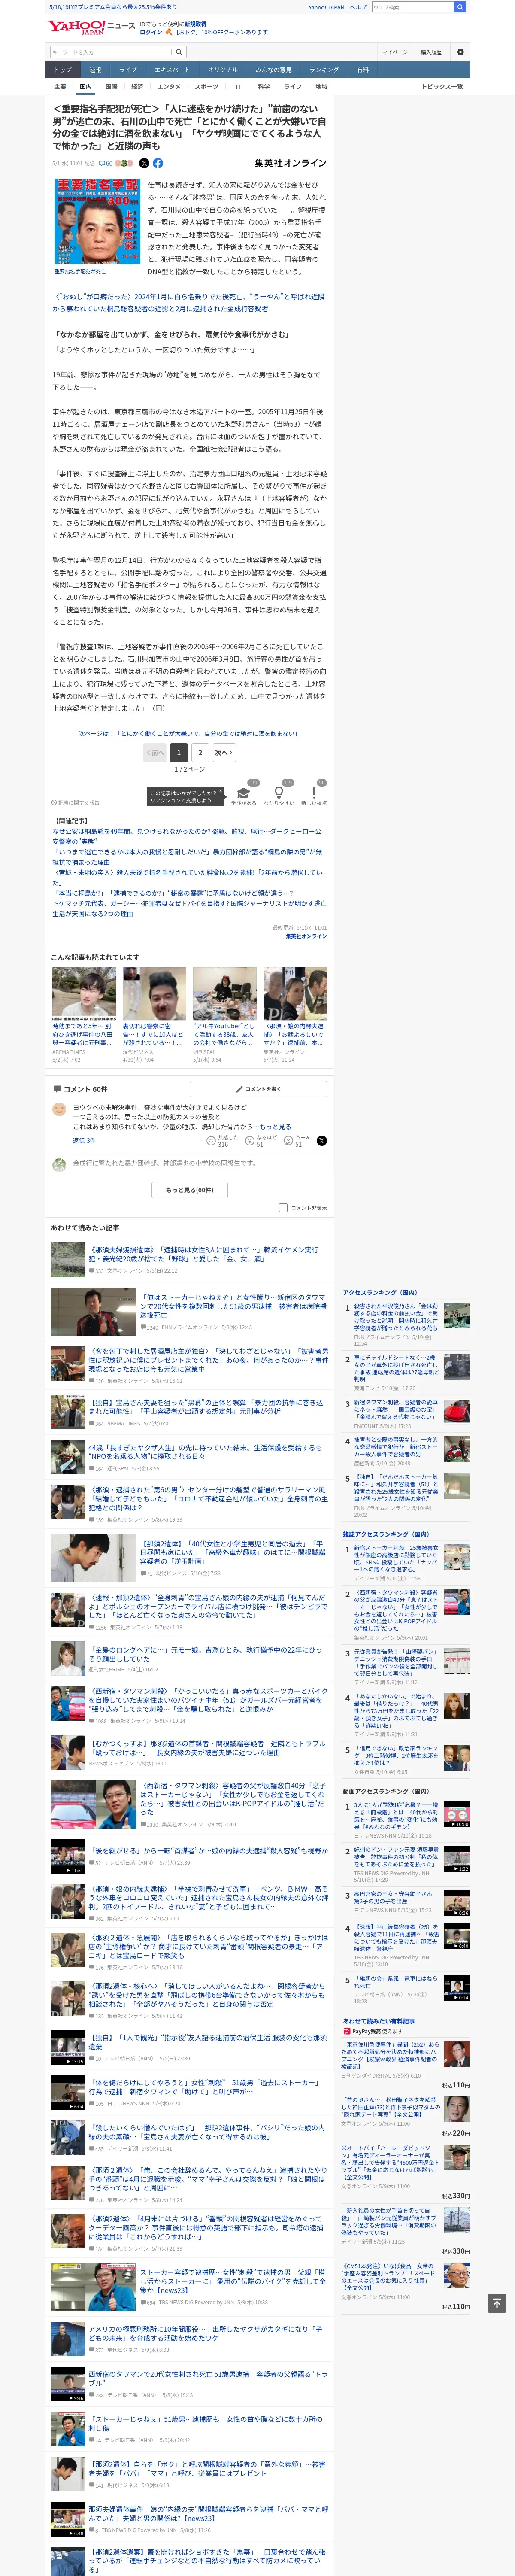
Task: Open 44歳「長すぎたヤクザ人生」 article link
Action: click(x=205, y=1452)
